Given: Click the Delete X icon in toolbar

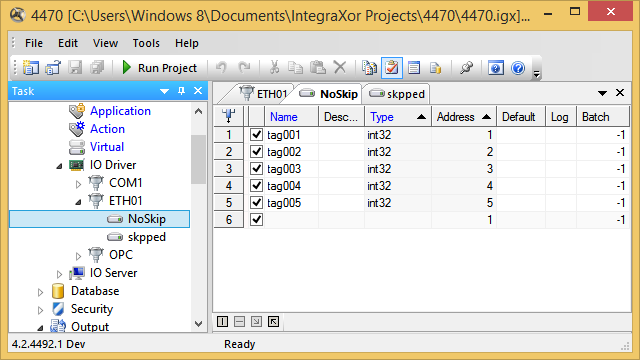Looking at the screenshot, I should click(340, 67).
